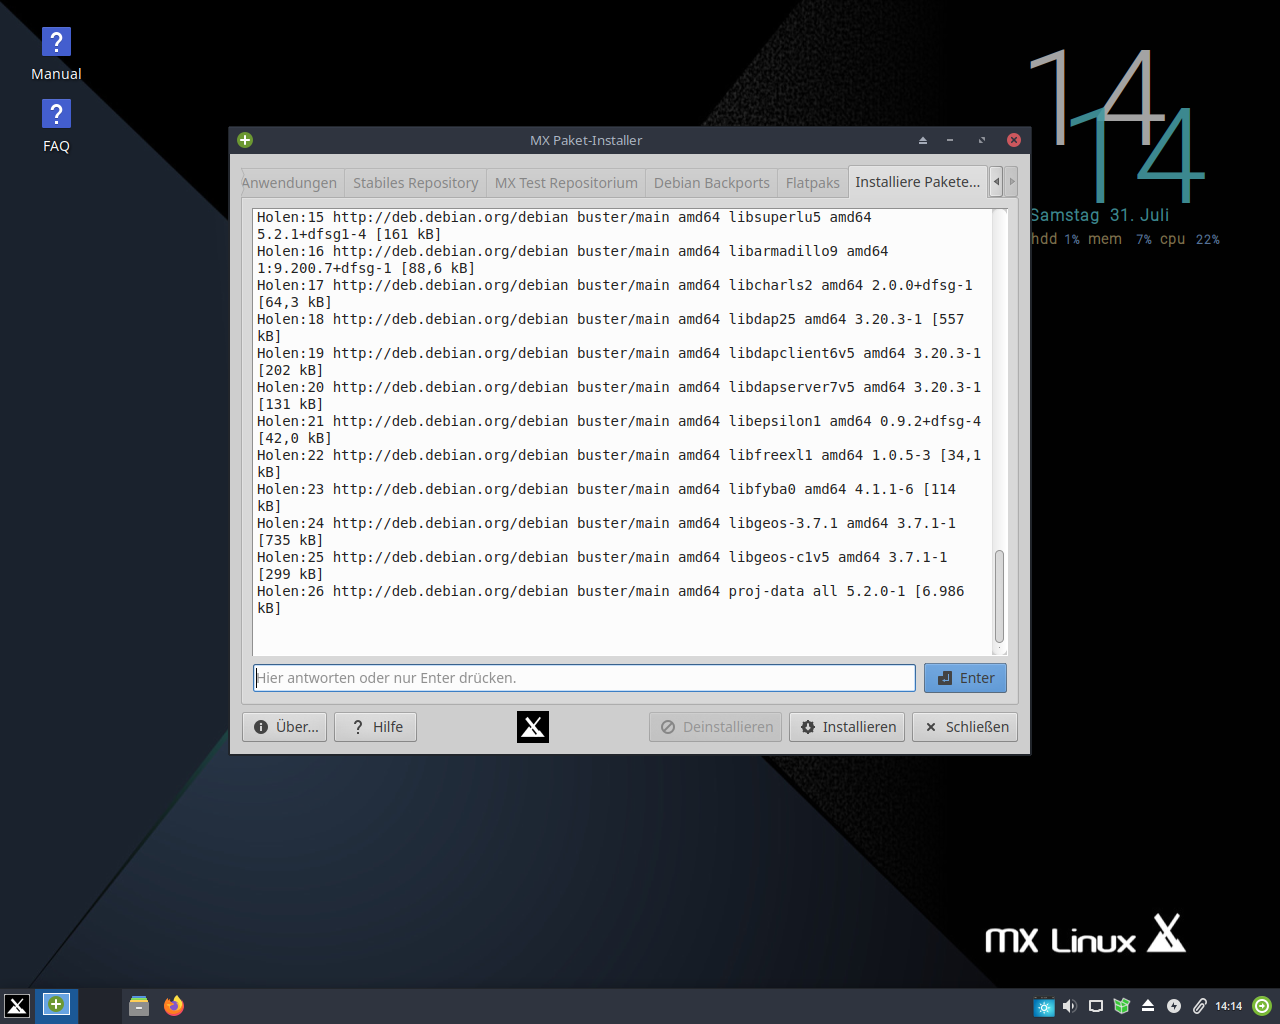1280x1024 pixels.
Task: Click the MX logo in installer footer
Action: 533,727
